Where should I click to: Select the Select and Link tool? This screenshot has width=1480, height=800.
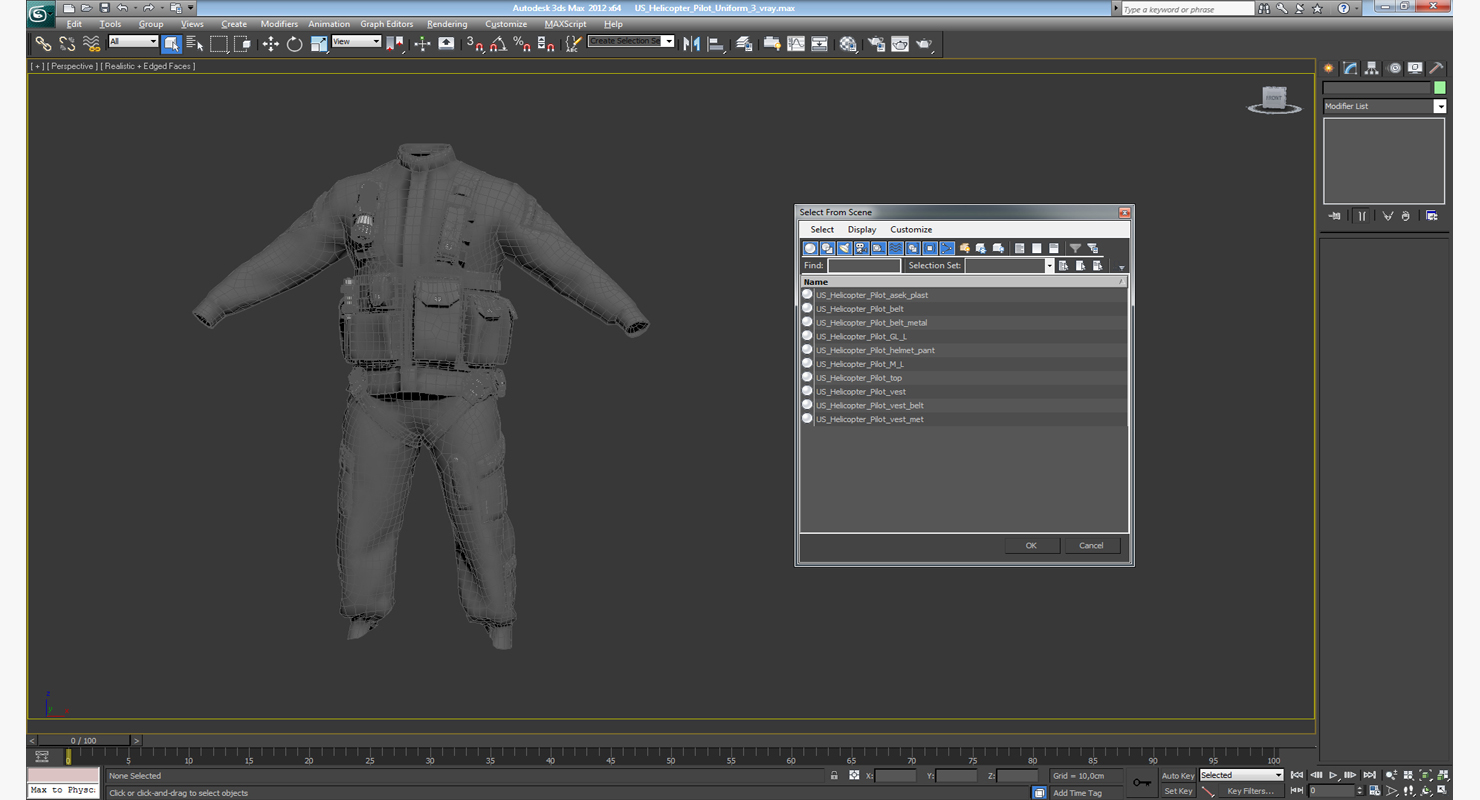(x=43, y=44)
